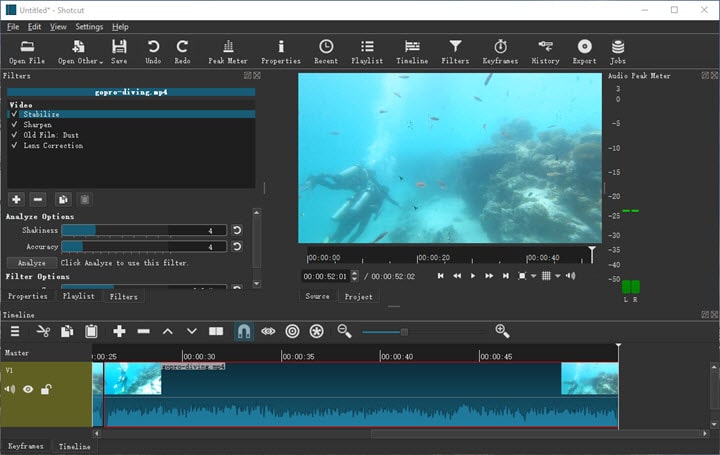This screenshot has width=720, height=455.
Task: Open the timeline hamburger menu
Action: (x=15, y=331)
